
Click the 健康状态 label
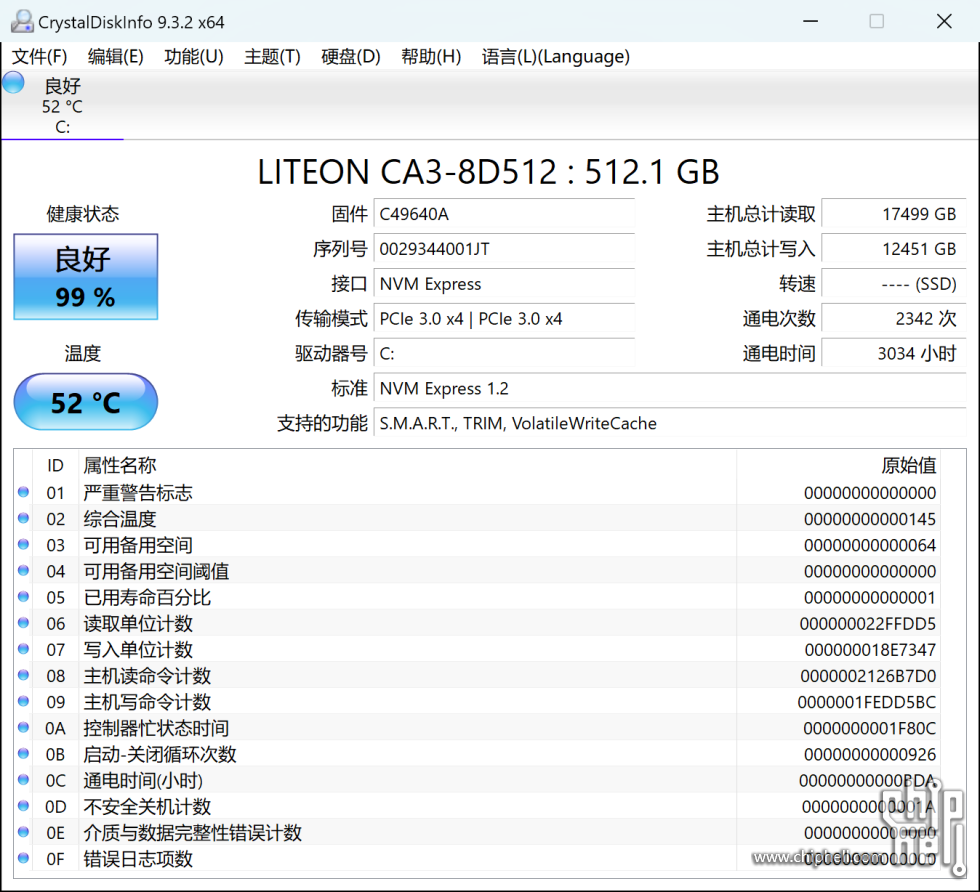click(x=82, y=214)
